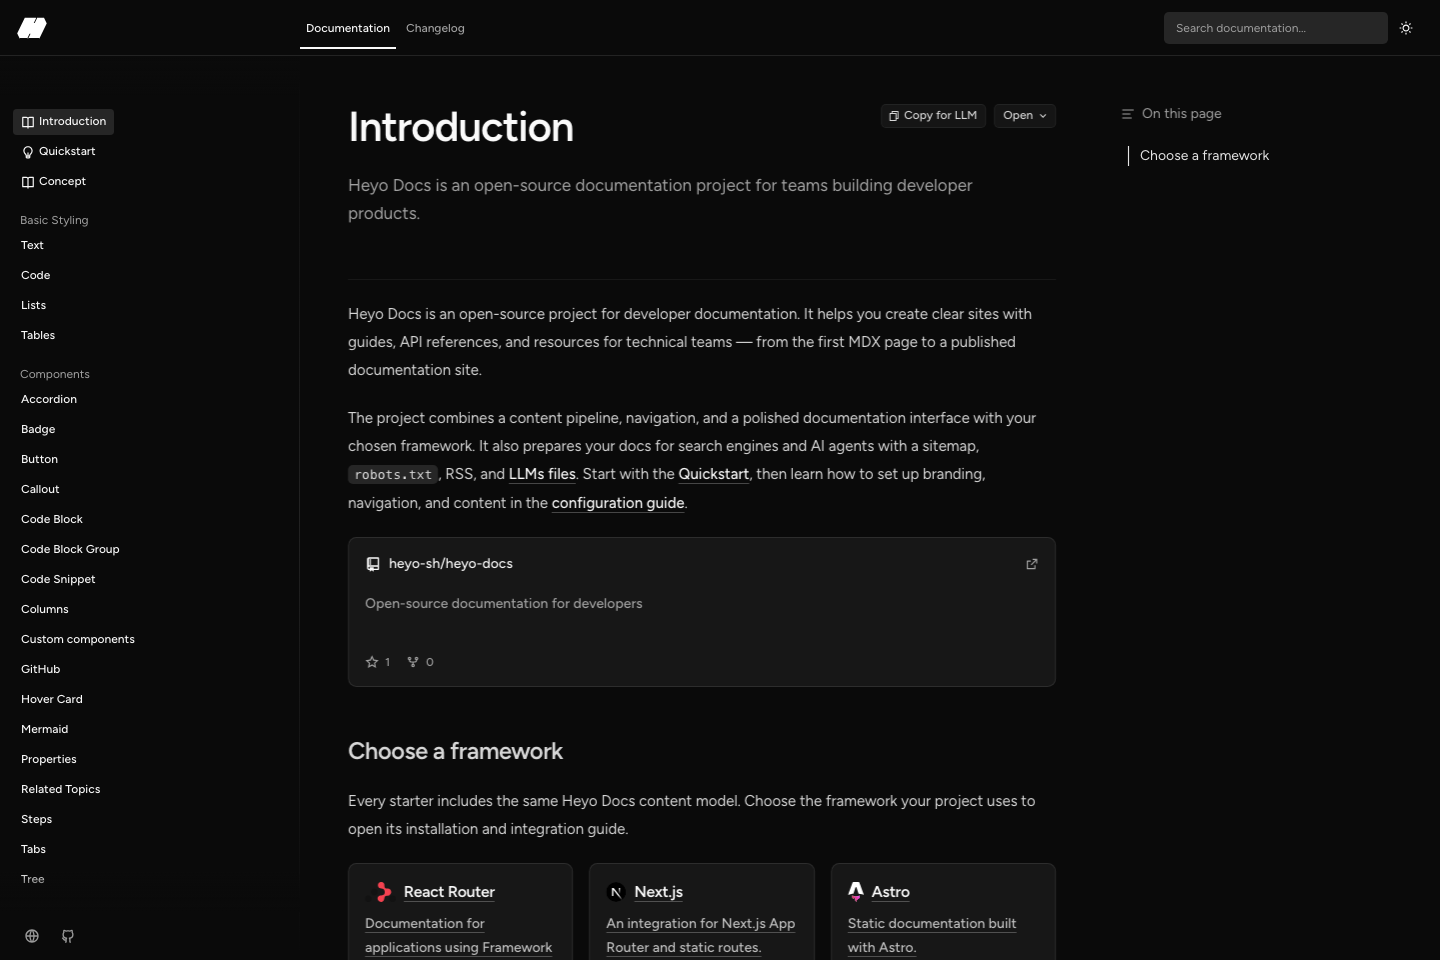Open the Open dropdown menu
The width and height of the screenshot is (1440, 960).
[x=1025, y=116]
